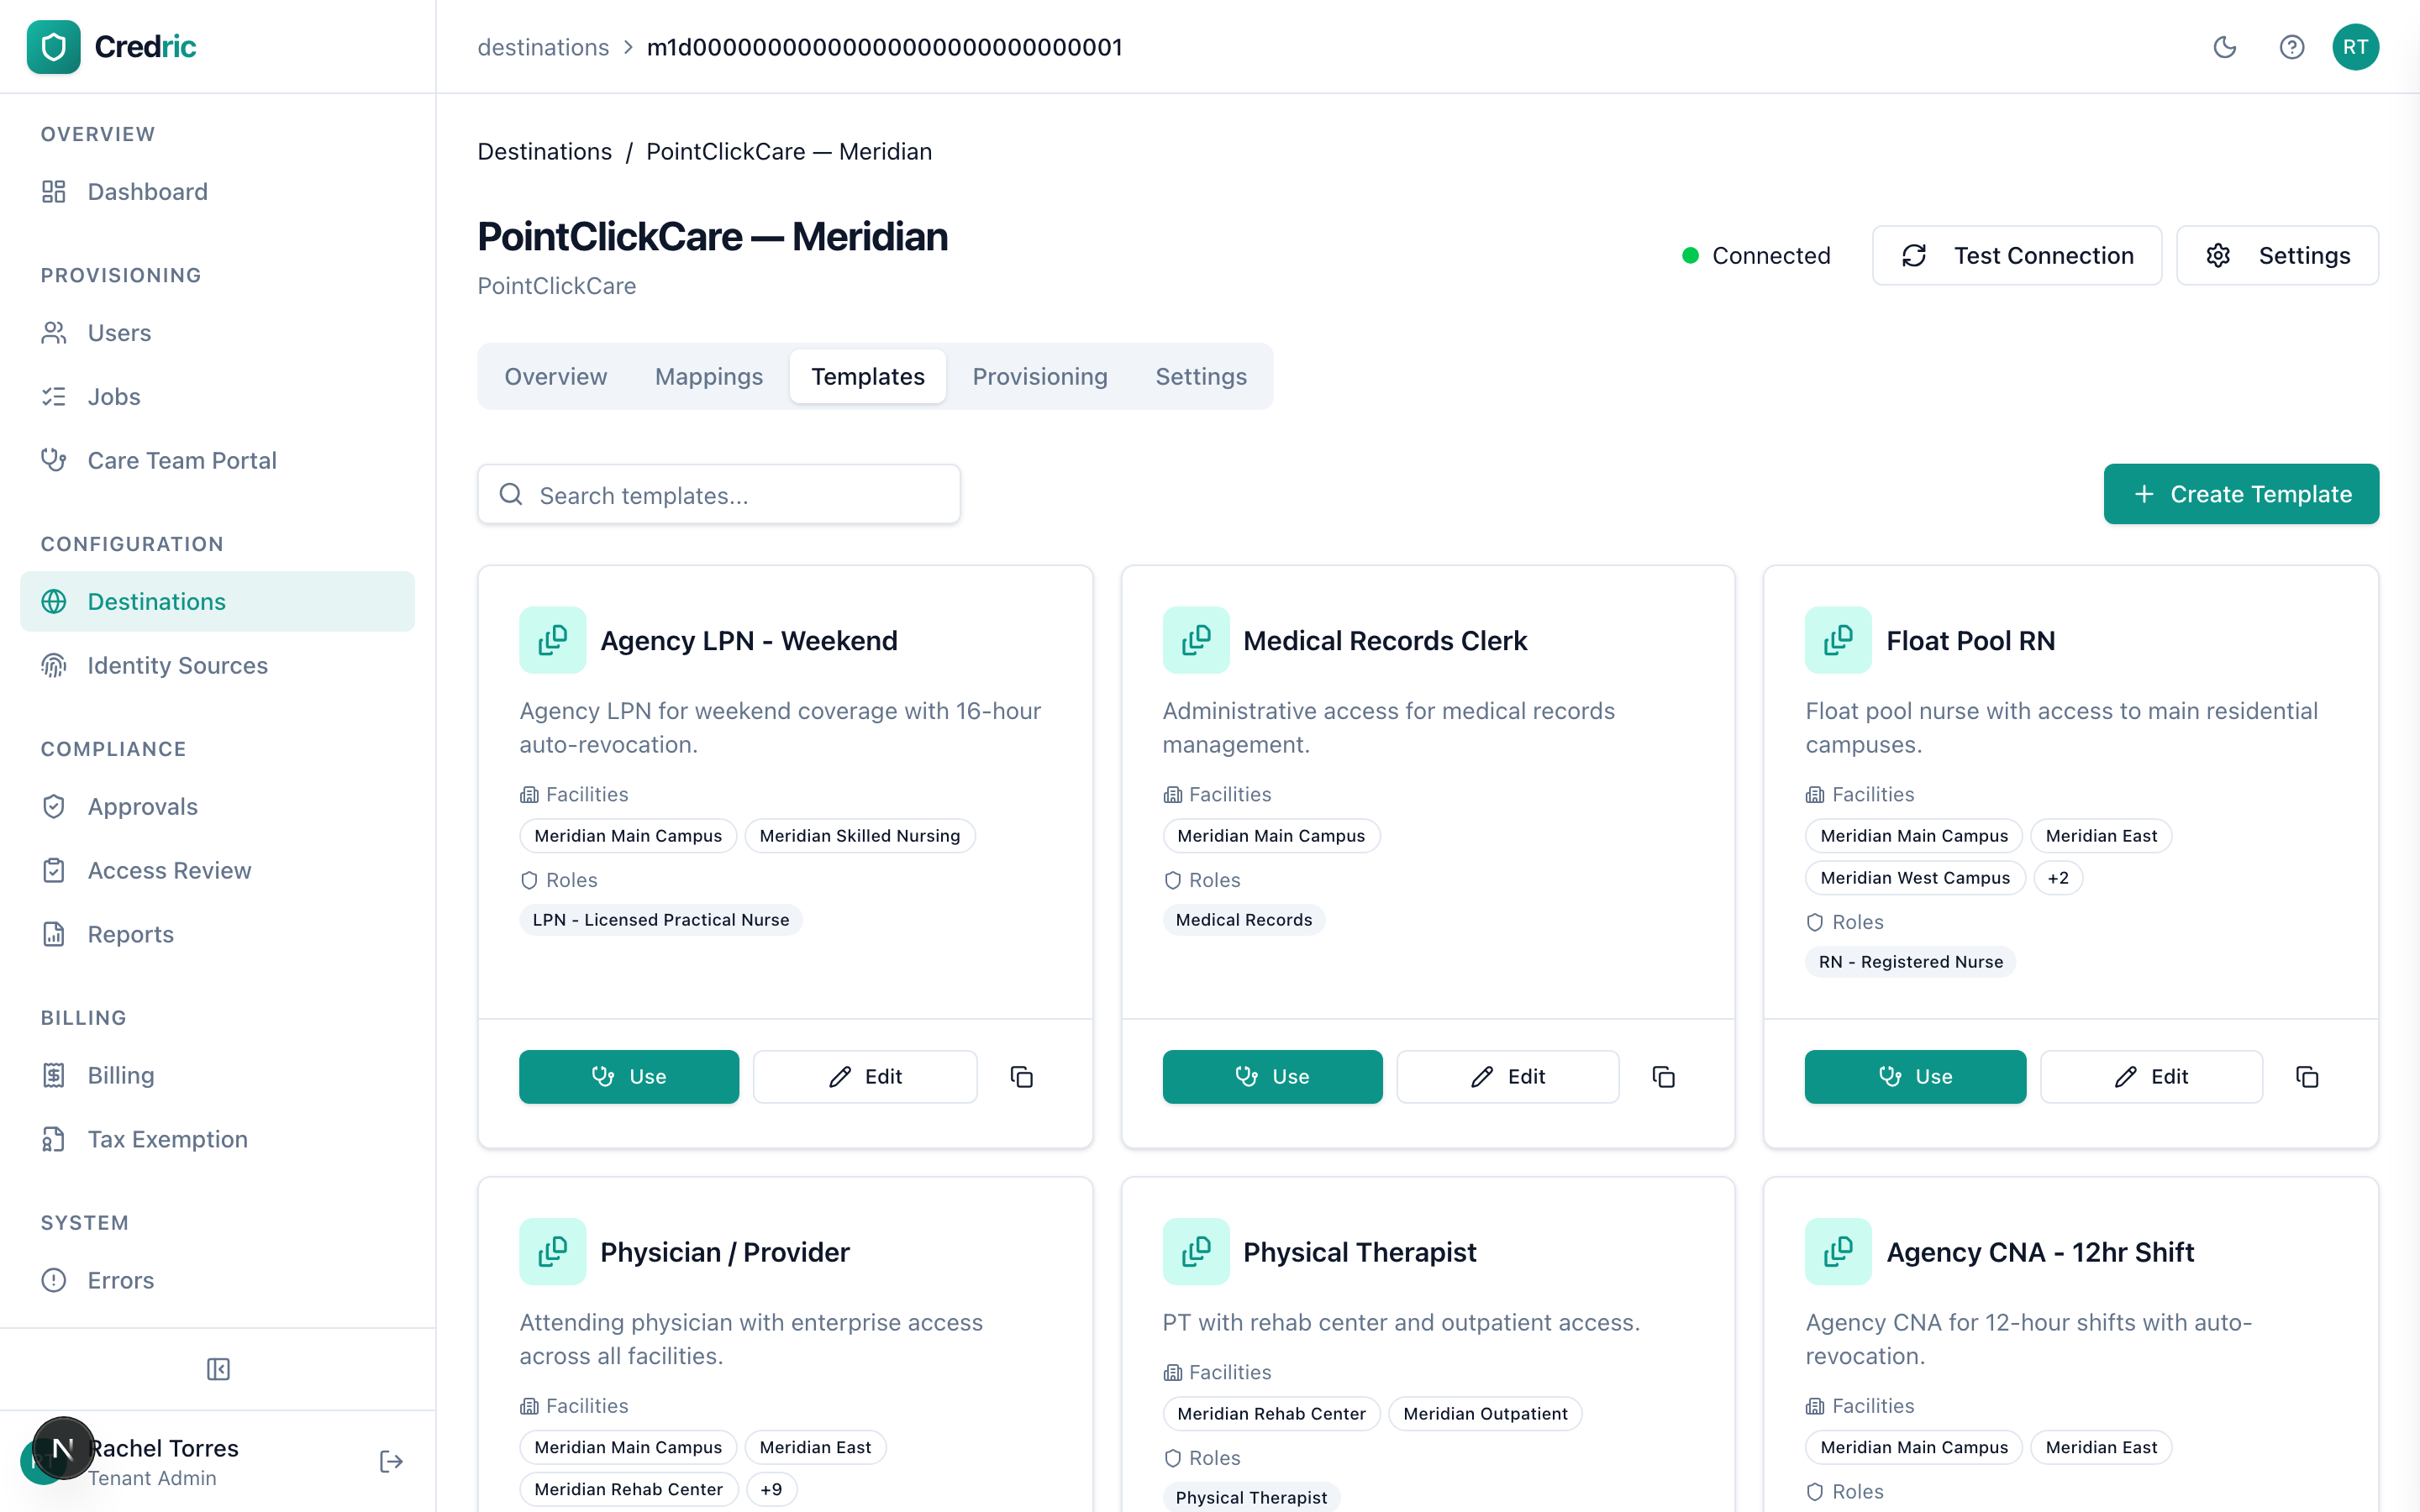Click Meridian Rehab Center chip on Physical Therapist
Screen dimensions: 2420x1512
(1271, 1414)
